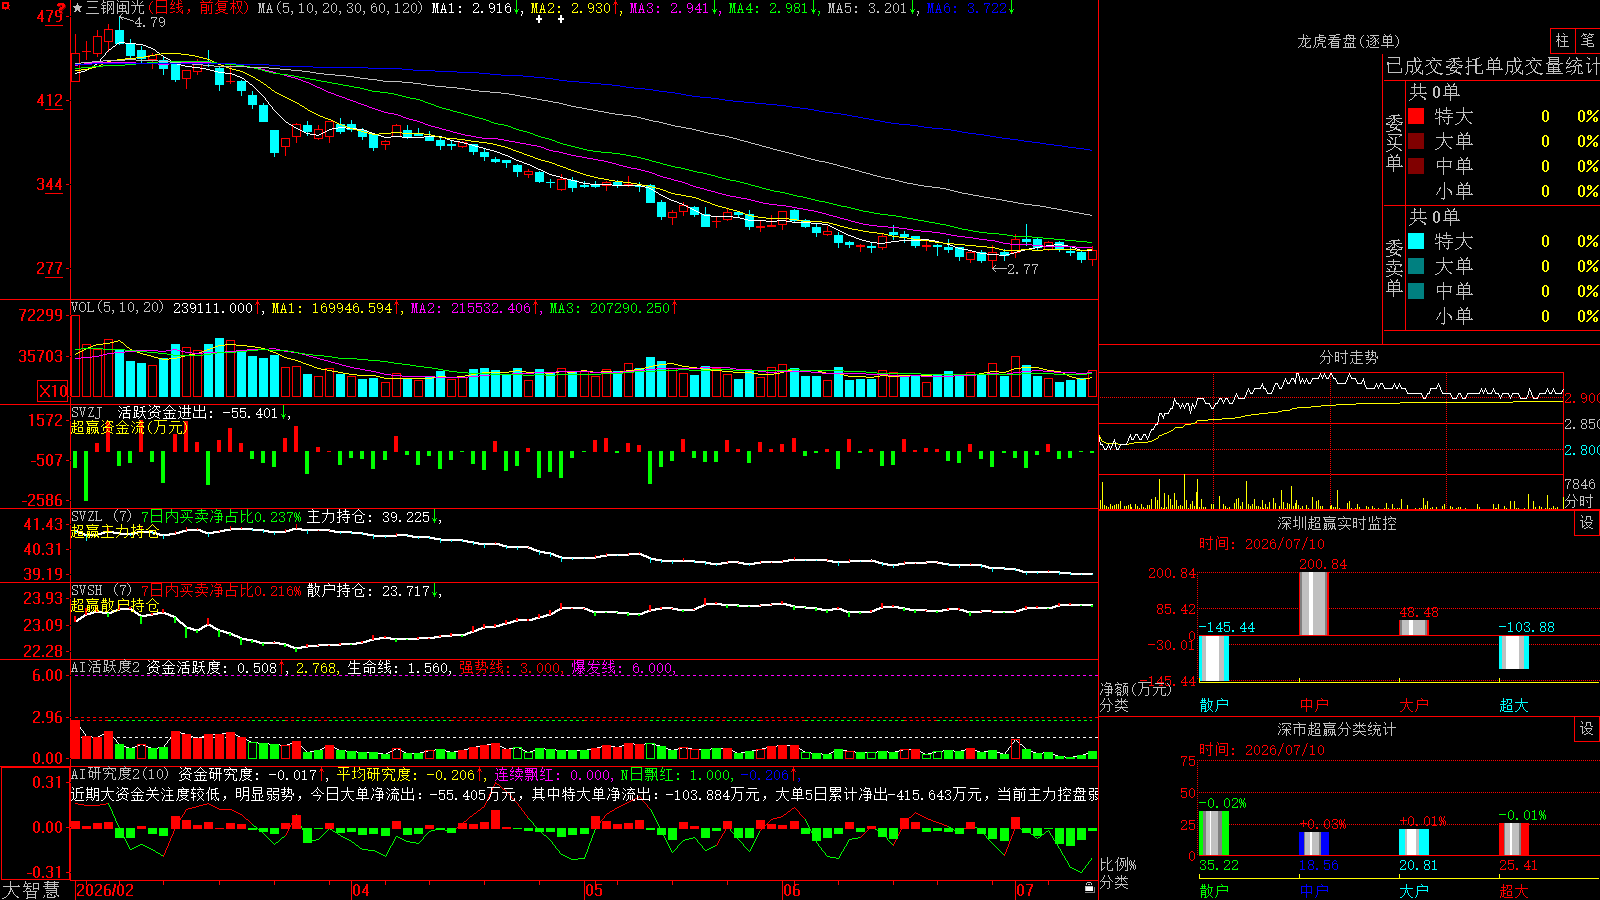
Task: Click the 4.79 high price annotation
Action: pos(149,22)
